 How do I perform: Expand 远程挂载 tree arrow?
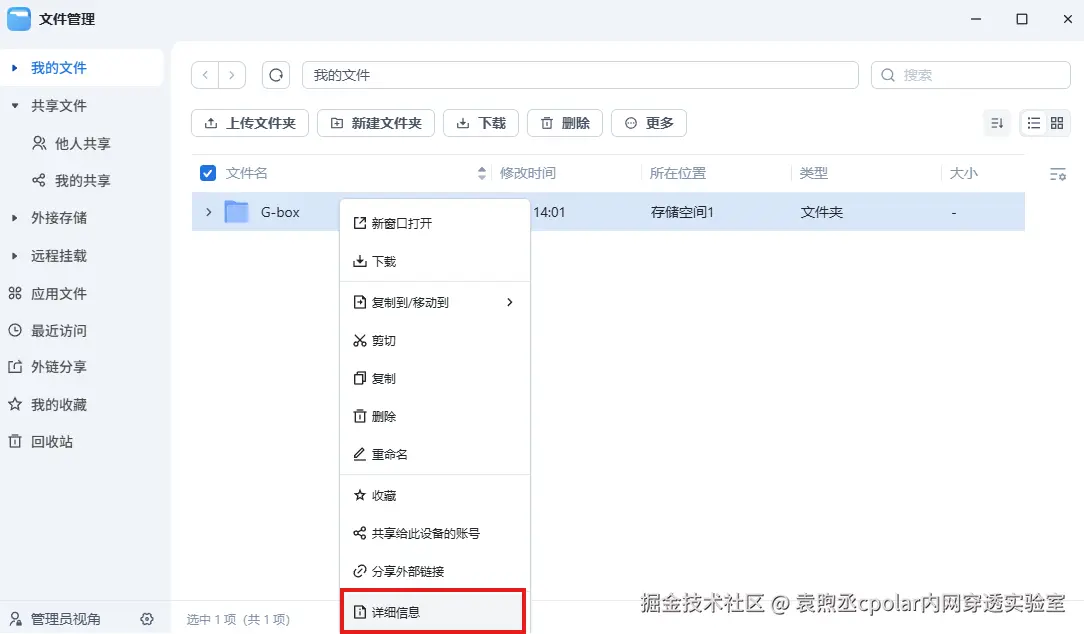15,256
